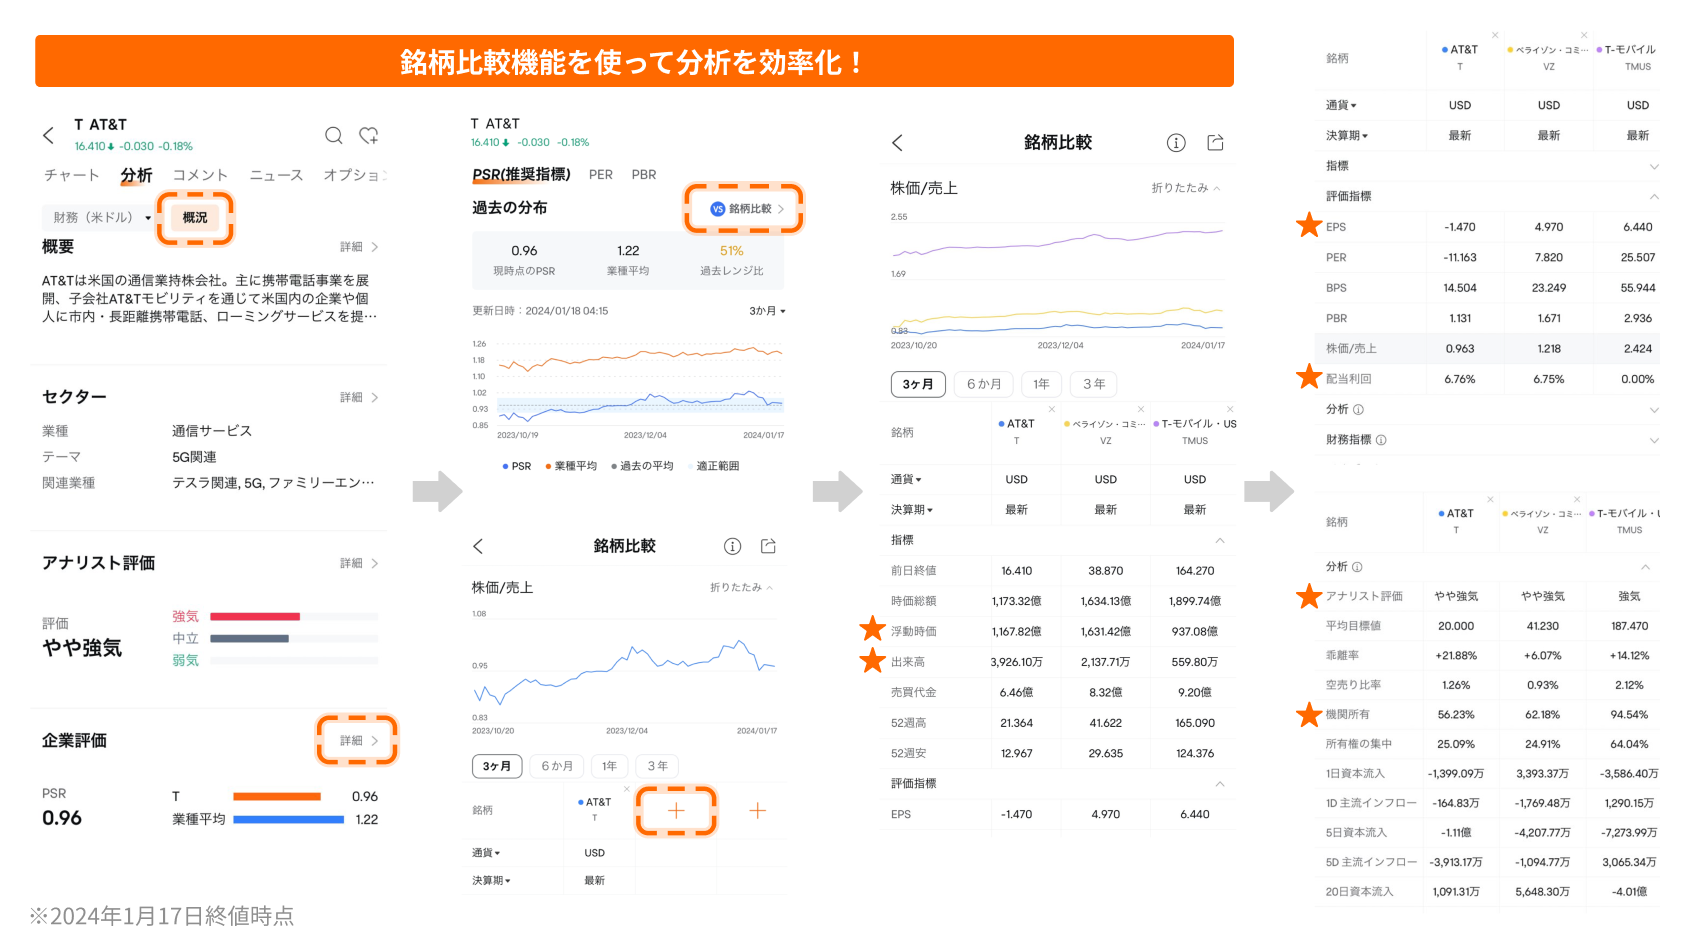Open 通貨 dropdown on the single-stock comparison
This screenshot has width=1687, height=948.
(487, 853)
